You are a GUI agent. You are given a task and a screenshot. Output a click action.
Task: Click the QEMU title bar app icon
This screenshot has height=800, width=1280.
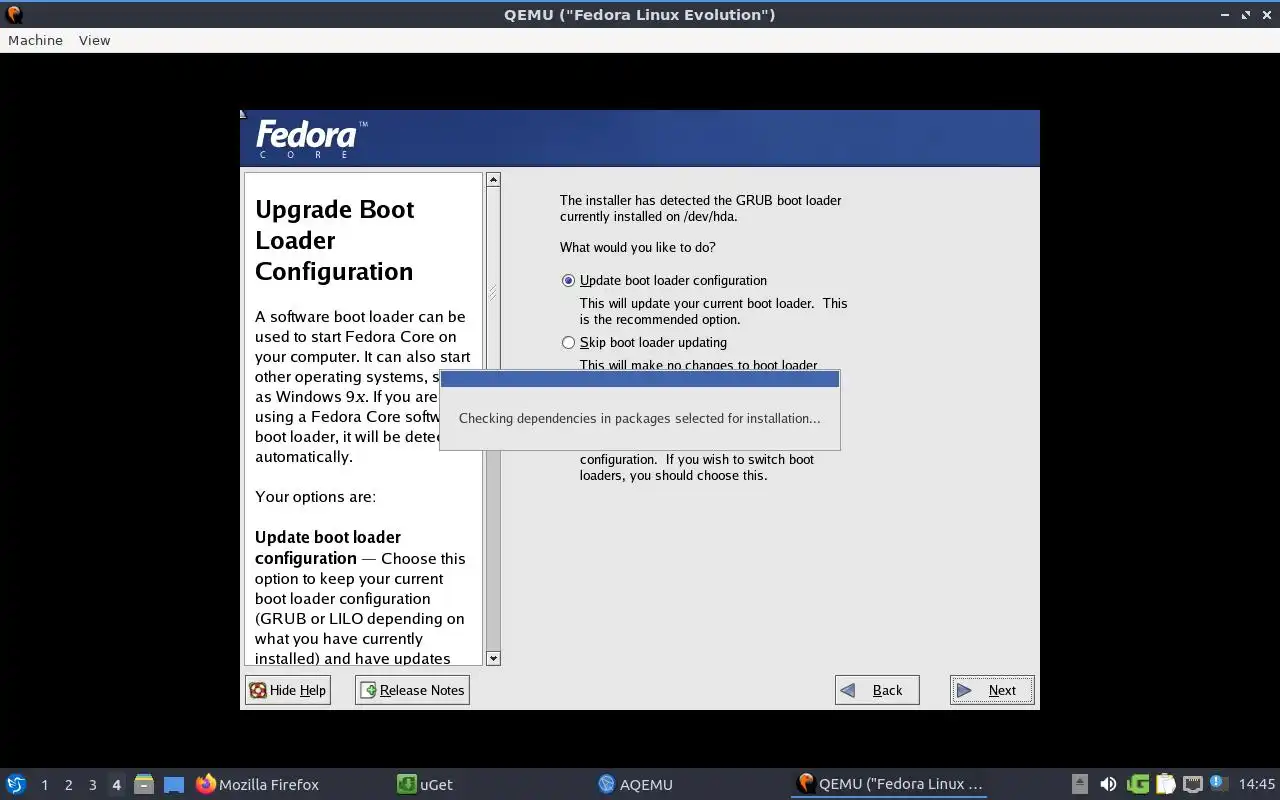click(x=14, y=14)
